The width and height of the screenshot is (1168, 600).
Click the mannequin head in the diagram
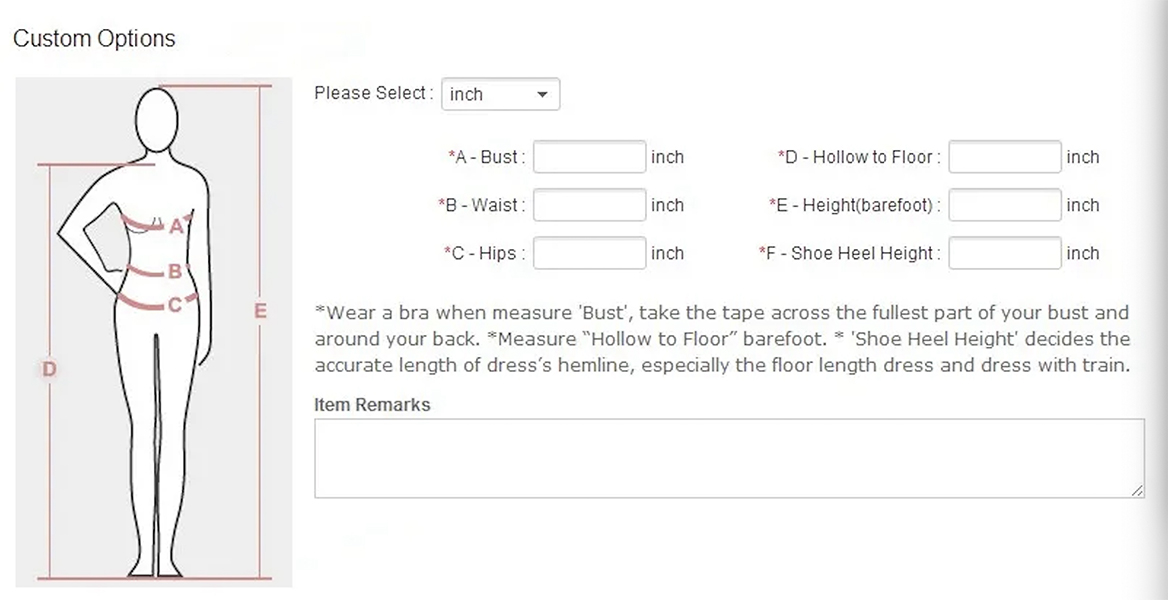[157, 119]
